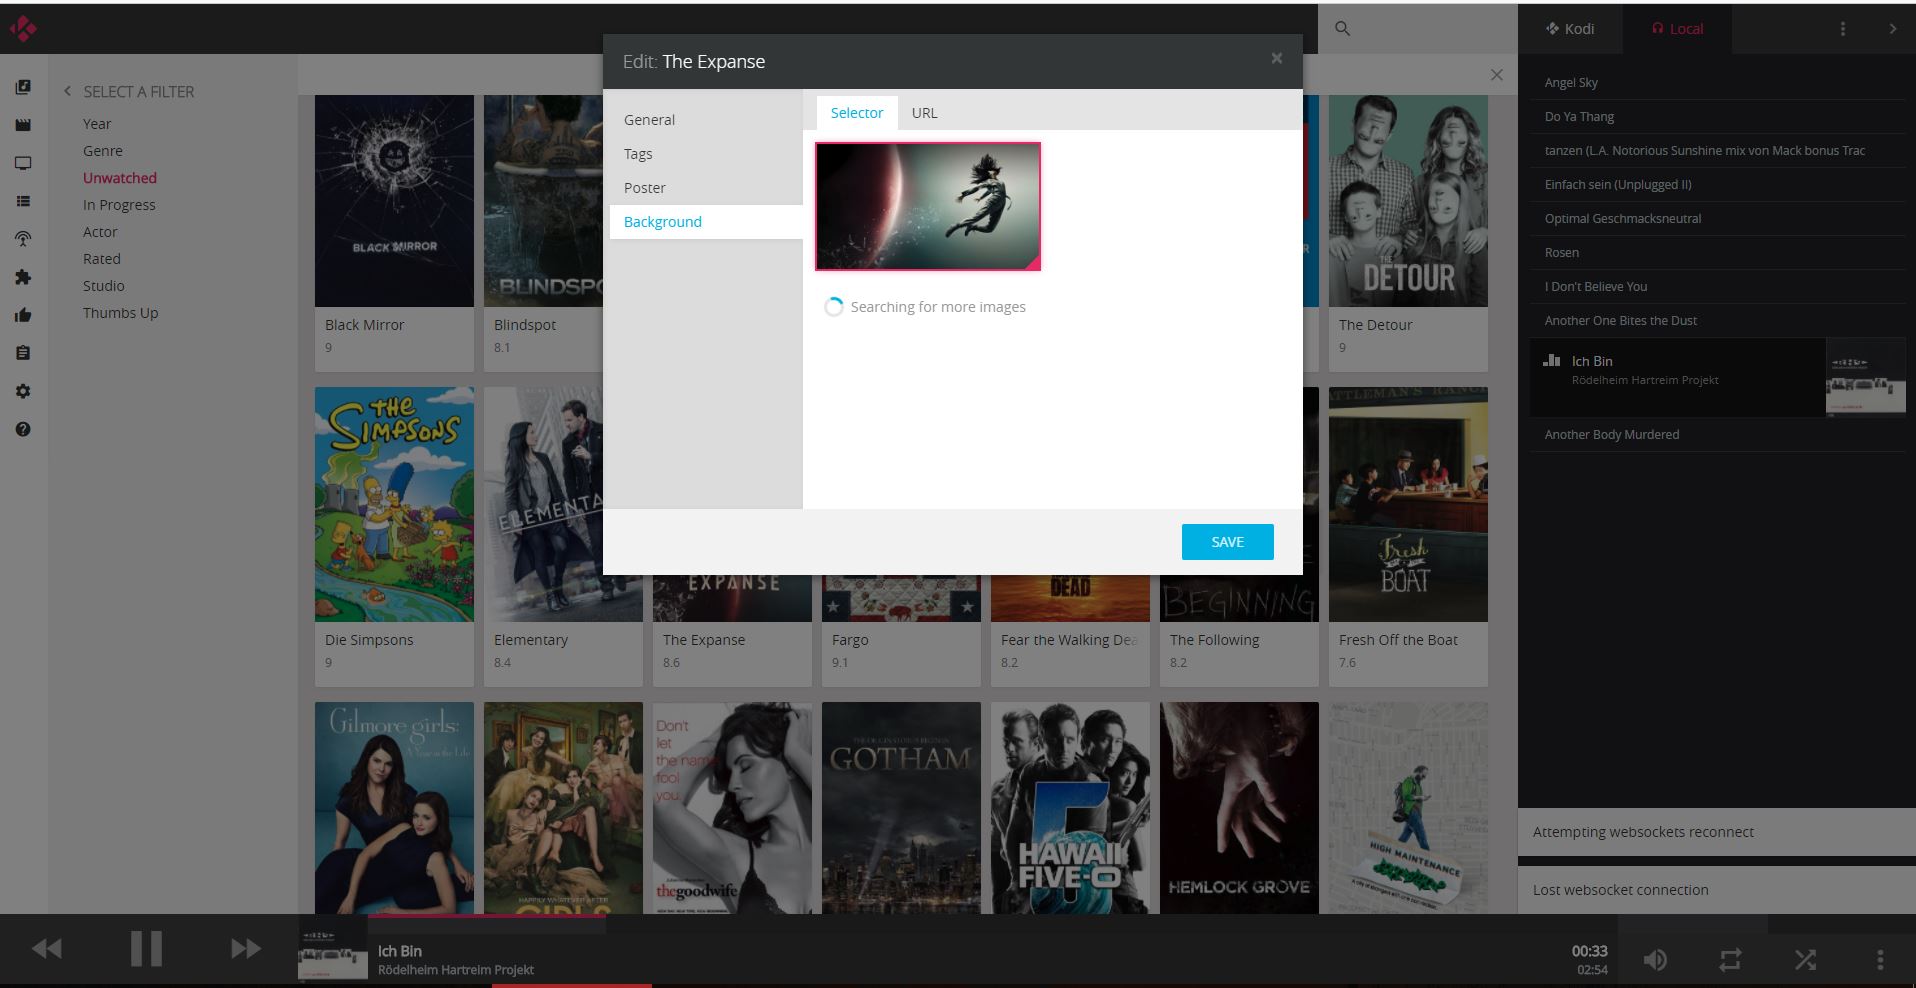The width and height of the screenshot is (1916, 988).
Task: Skip to next track
Action: 245,948
